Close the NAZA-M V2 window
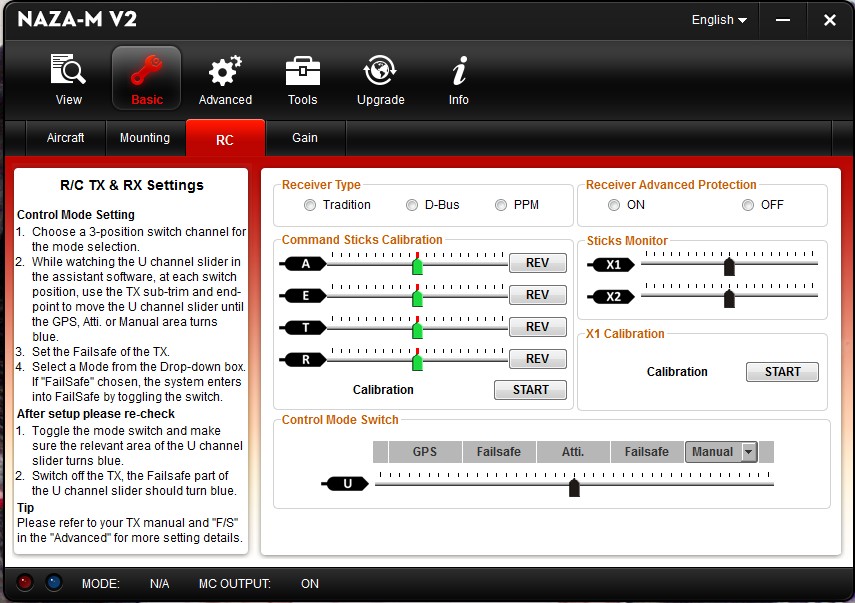This screenshot has width=855, height=603. (x=830, y=20)
